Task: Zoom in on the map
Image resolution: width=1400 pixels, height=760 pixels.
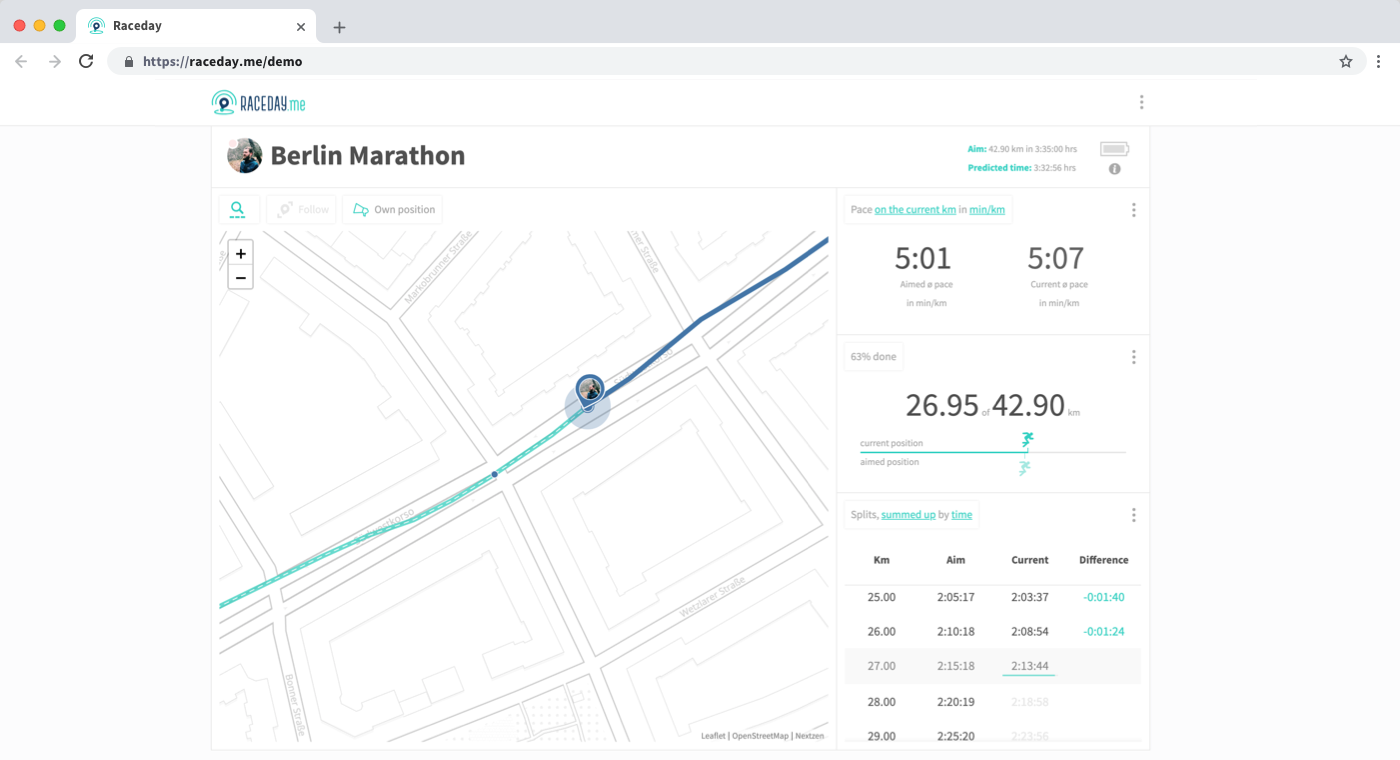Action: 241,254
